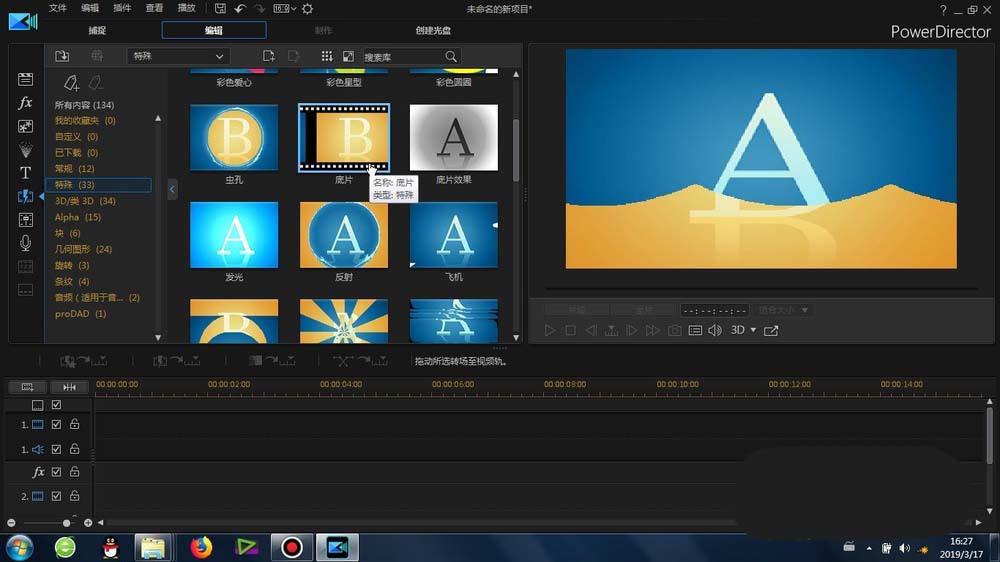This screenshot has width=1000, height=562.
Task: Toggle the fx track lock icon
Action: coord(74,472)
